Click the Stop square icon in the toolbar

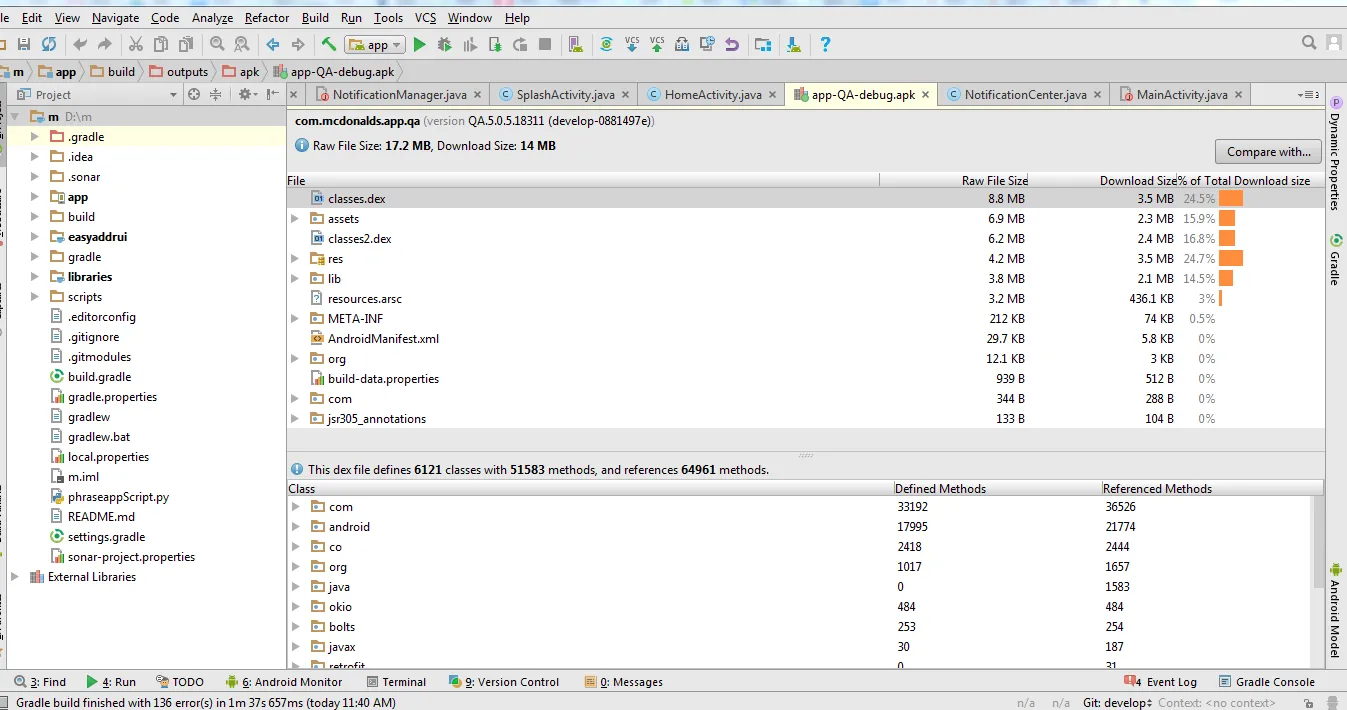click(545, 44)
